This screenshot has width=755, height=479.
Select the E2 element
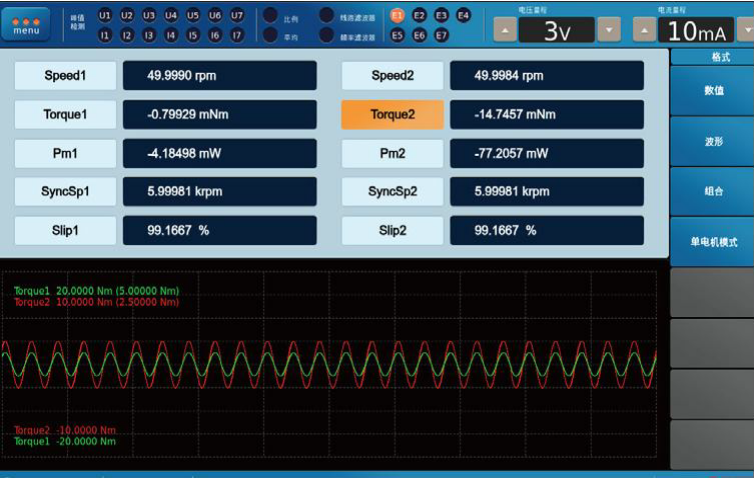[x=419, y=15]
